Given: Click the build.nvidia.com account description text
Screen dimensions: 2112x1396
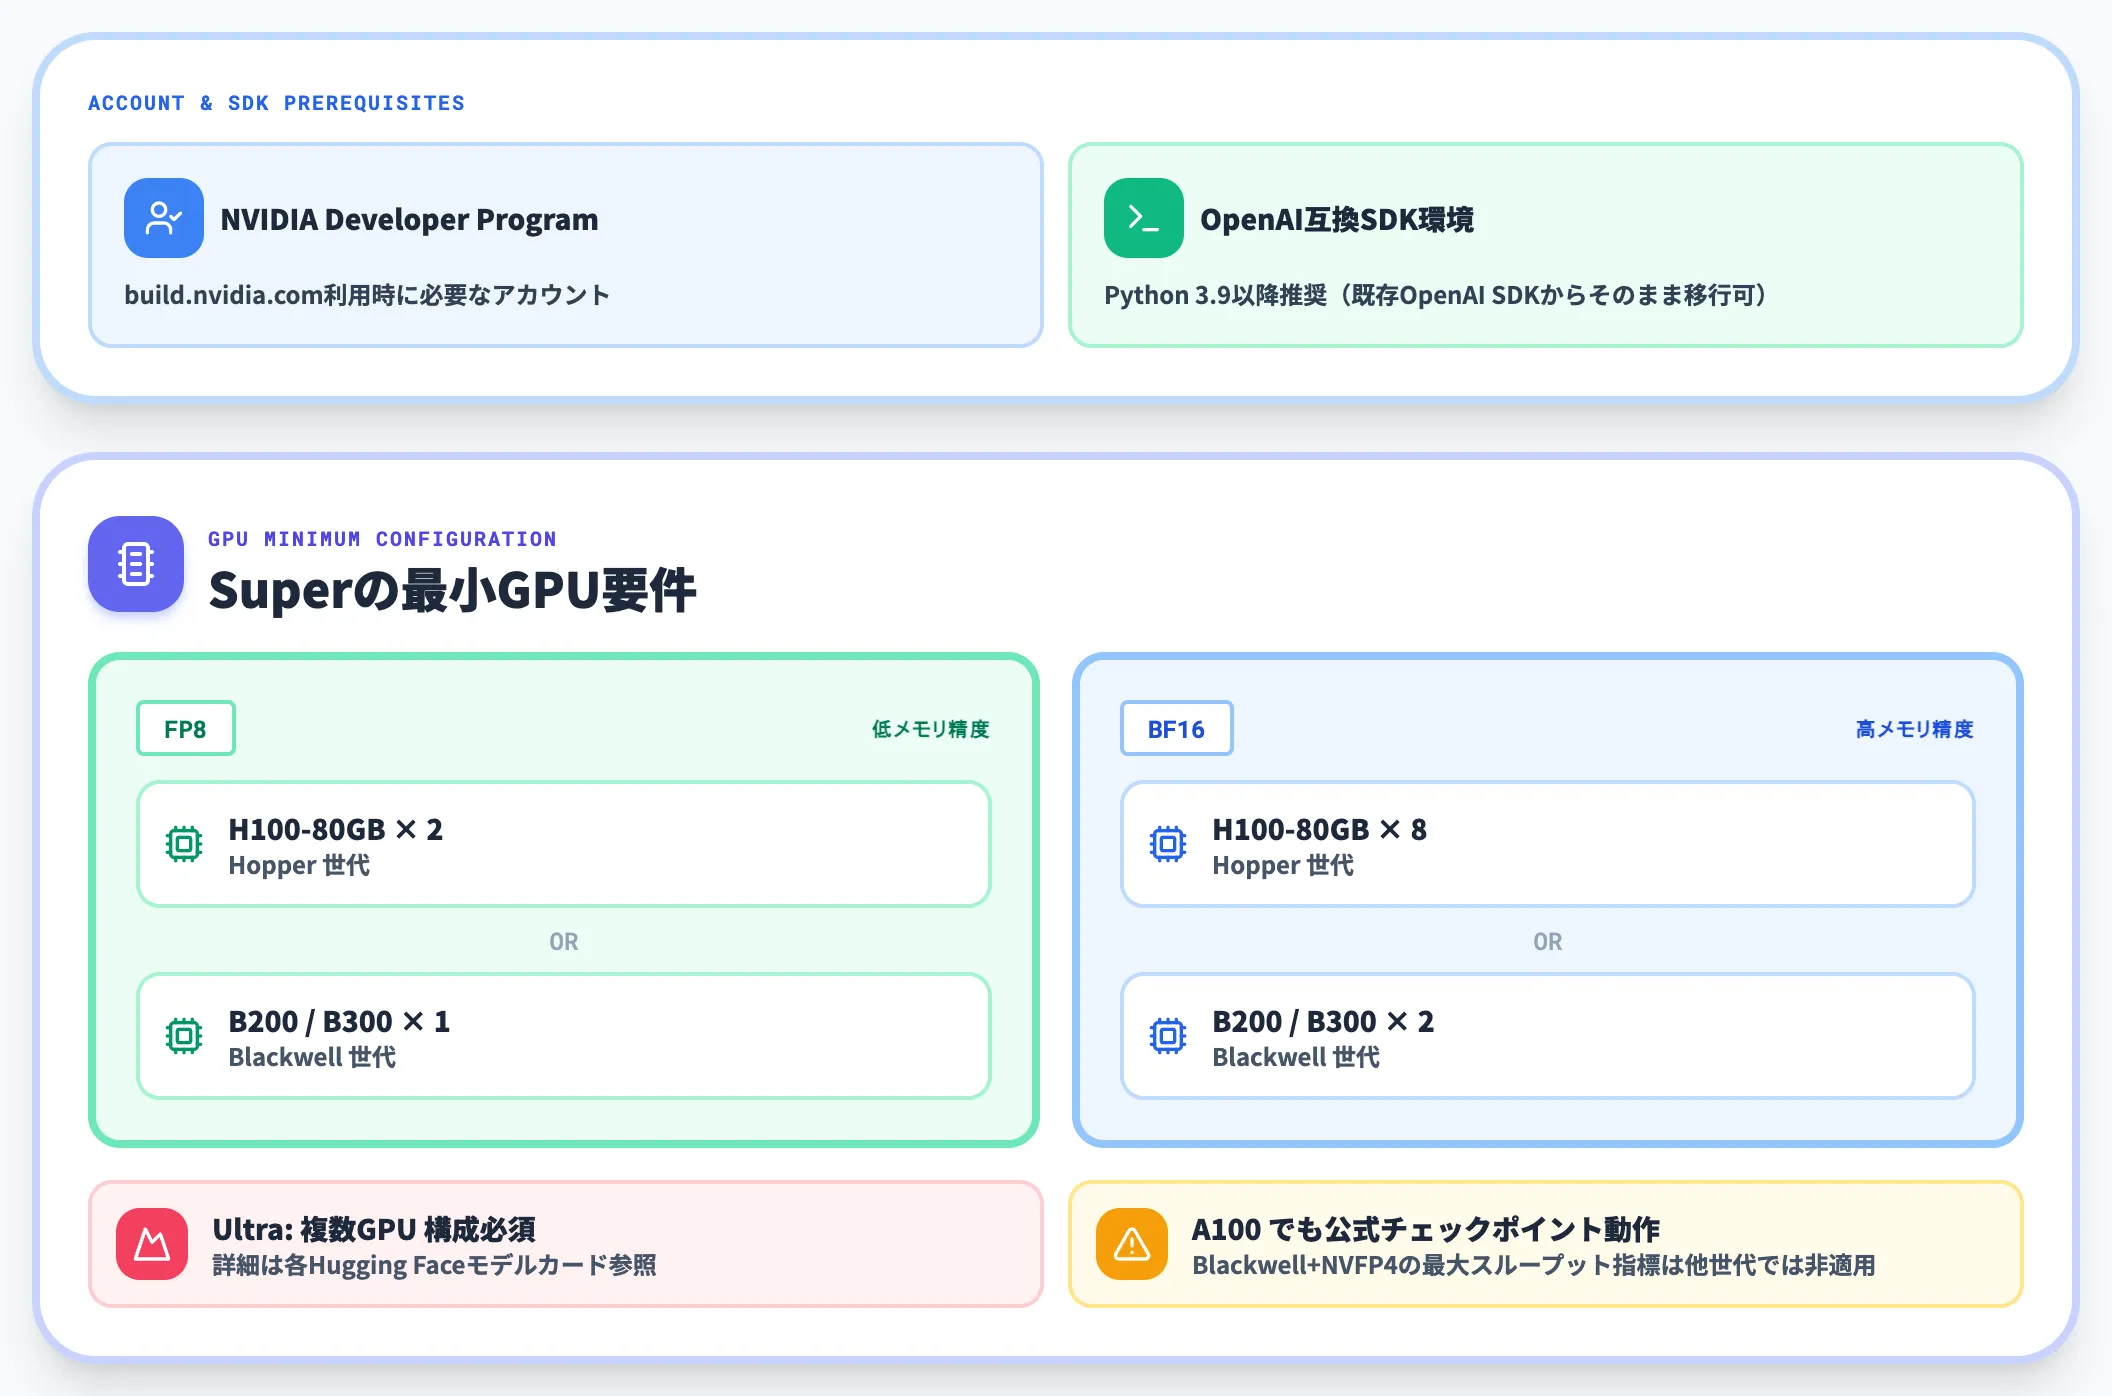Looking at the screenshot, I should (367, 295).
